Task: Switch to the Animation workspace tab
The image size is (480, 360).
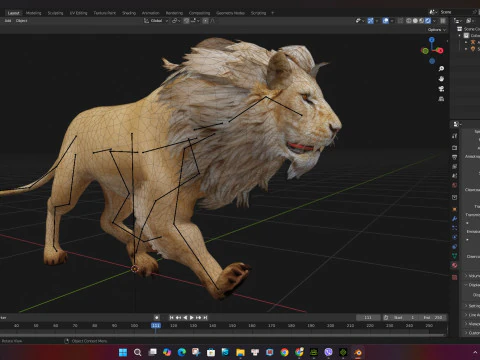Action: coord(151,13)
